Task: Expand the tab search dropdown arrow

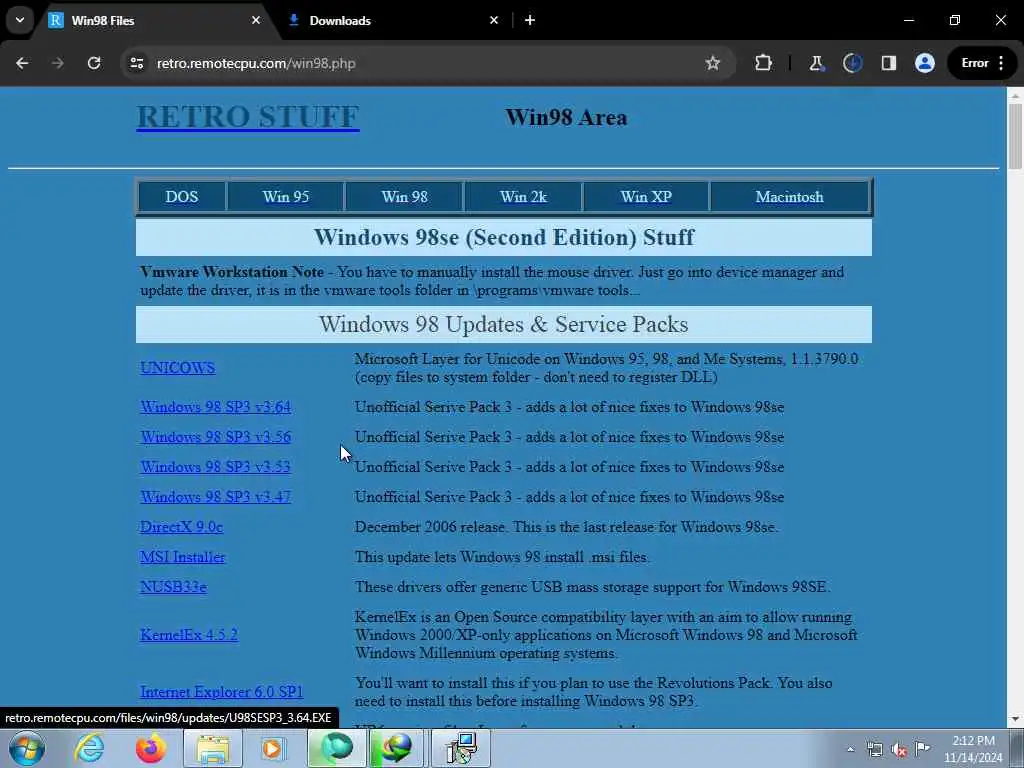Action: (x=20, y=20)
